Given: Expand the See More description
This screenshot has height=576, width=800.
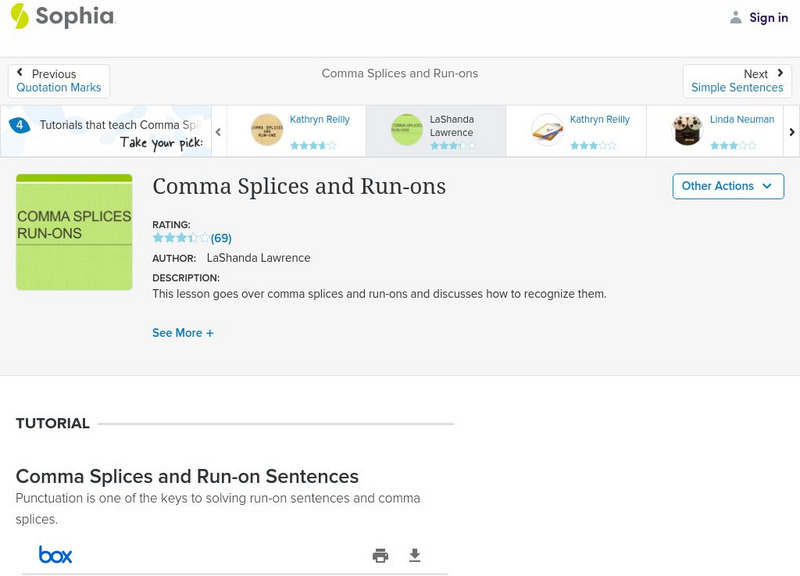Looking at the screenshot, I should pos(183,333).
